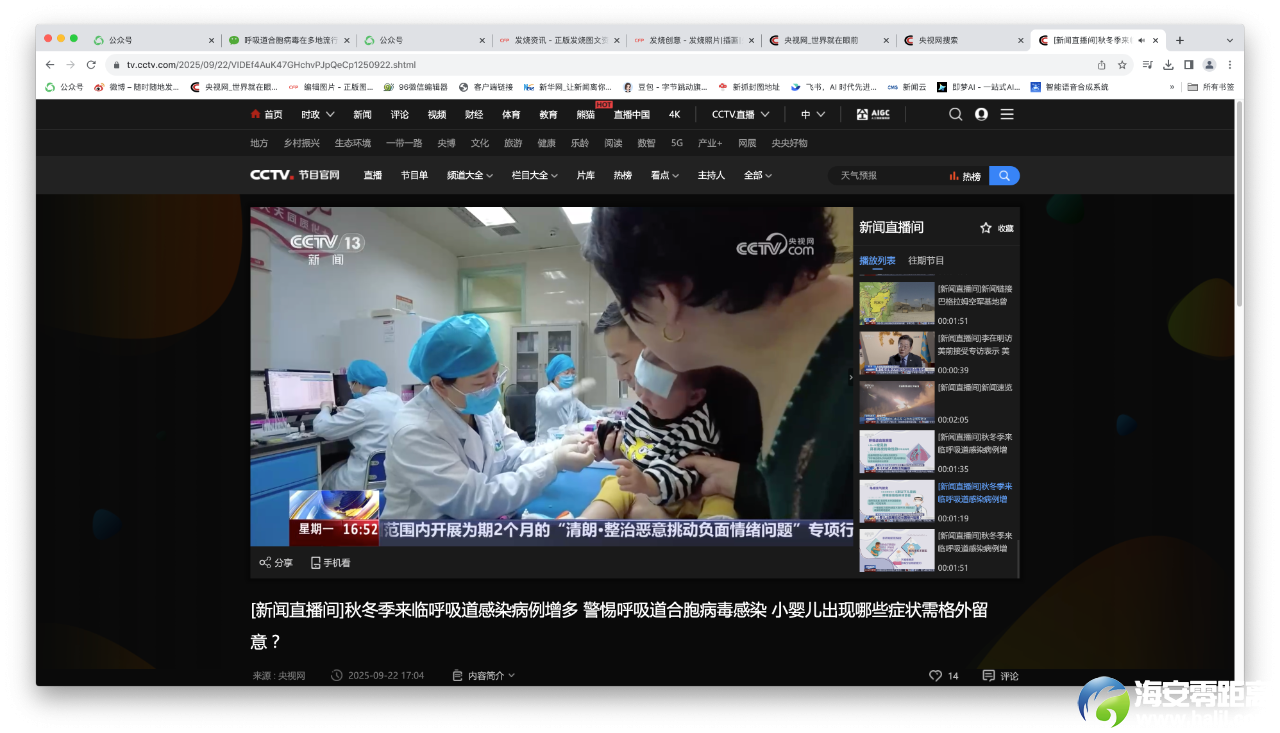Click the 分享 share icon below video
The image size is (1280, 733).
[265, 563]
